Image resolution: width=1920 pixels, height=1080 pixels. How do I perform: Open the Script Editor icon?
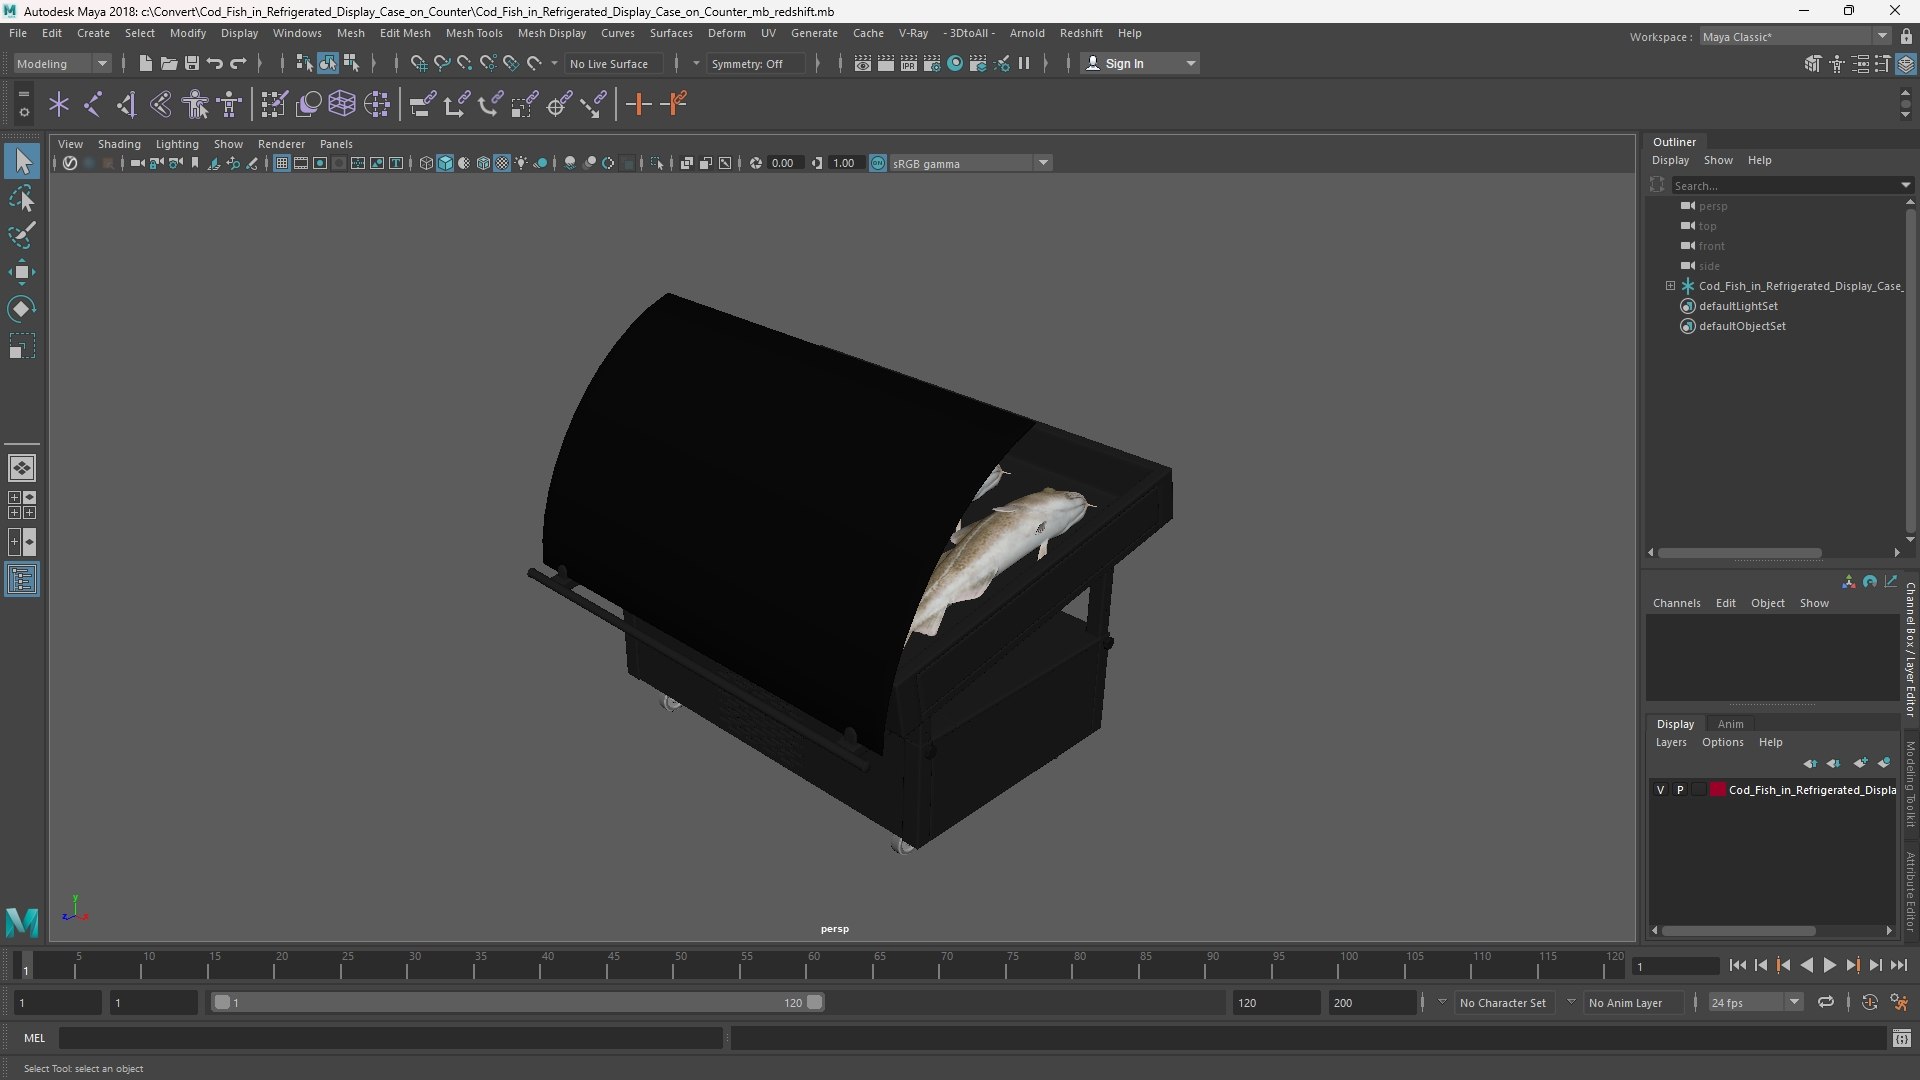(1902, 1038)
